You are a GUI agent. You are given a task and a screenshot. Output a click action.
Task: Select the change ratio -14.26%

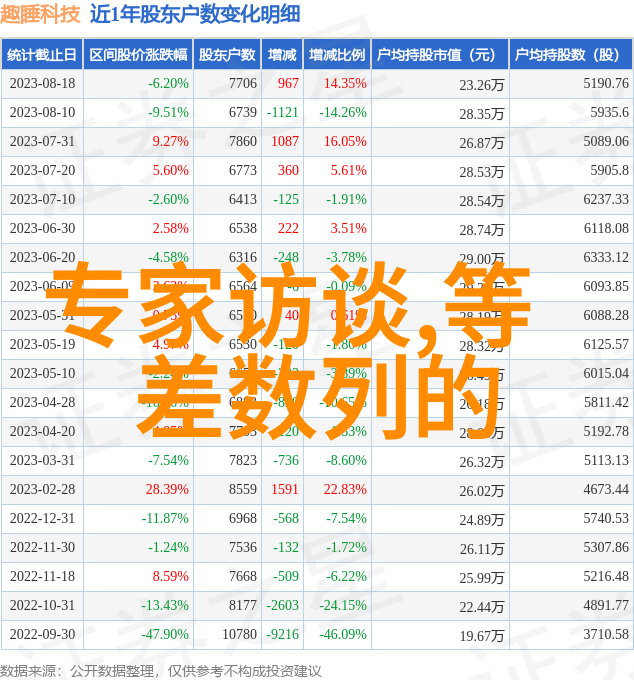[343, 112]
